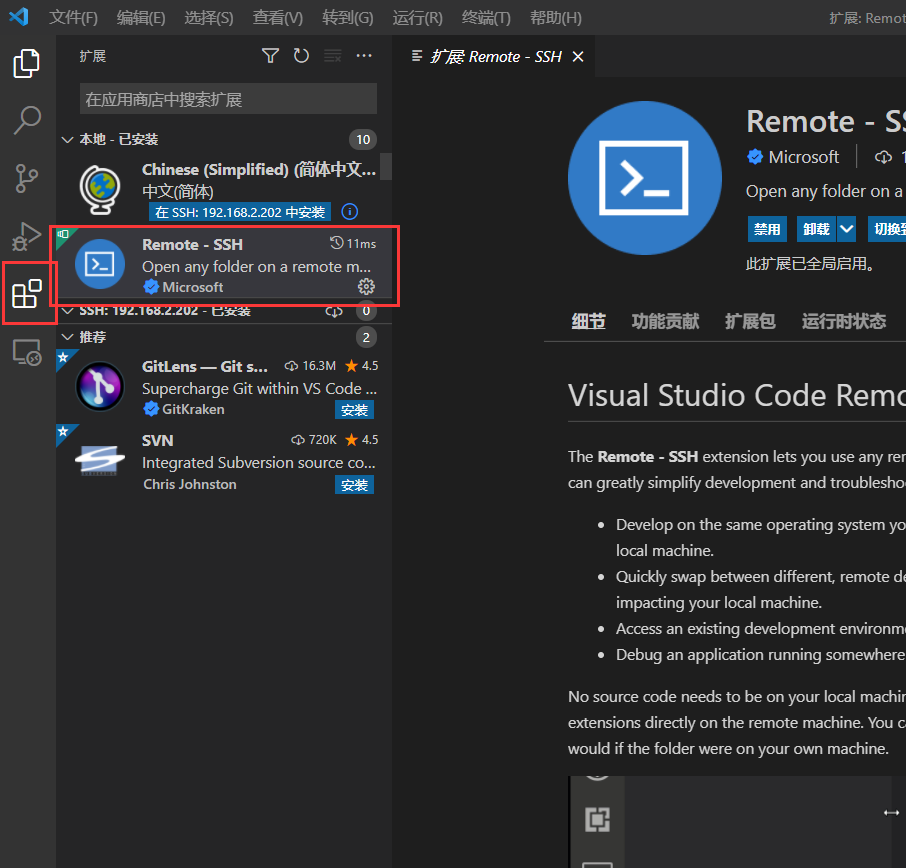The height and width of the screenshot is (868, 906).
Task: Collapse the 本地 - 已安装 section
Action: click(x=66, y=139)
